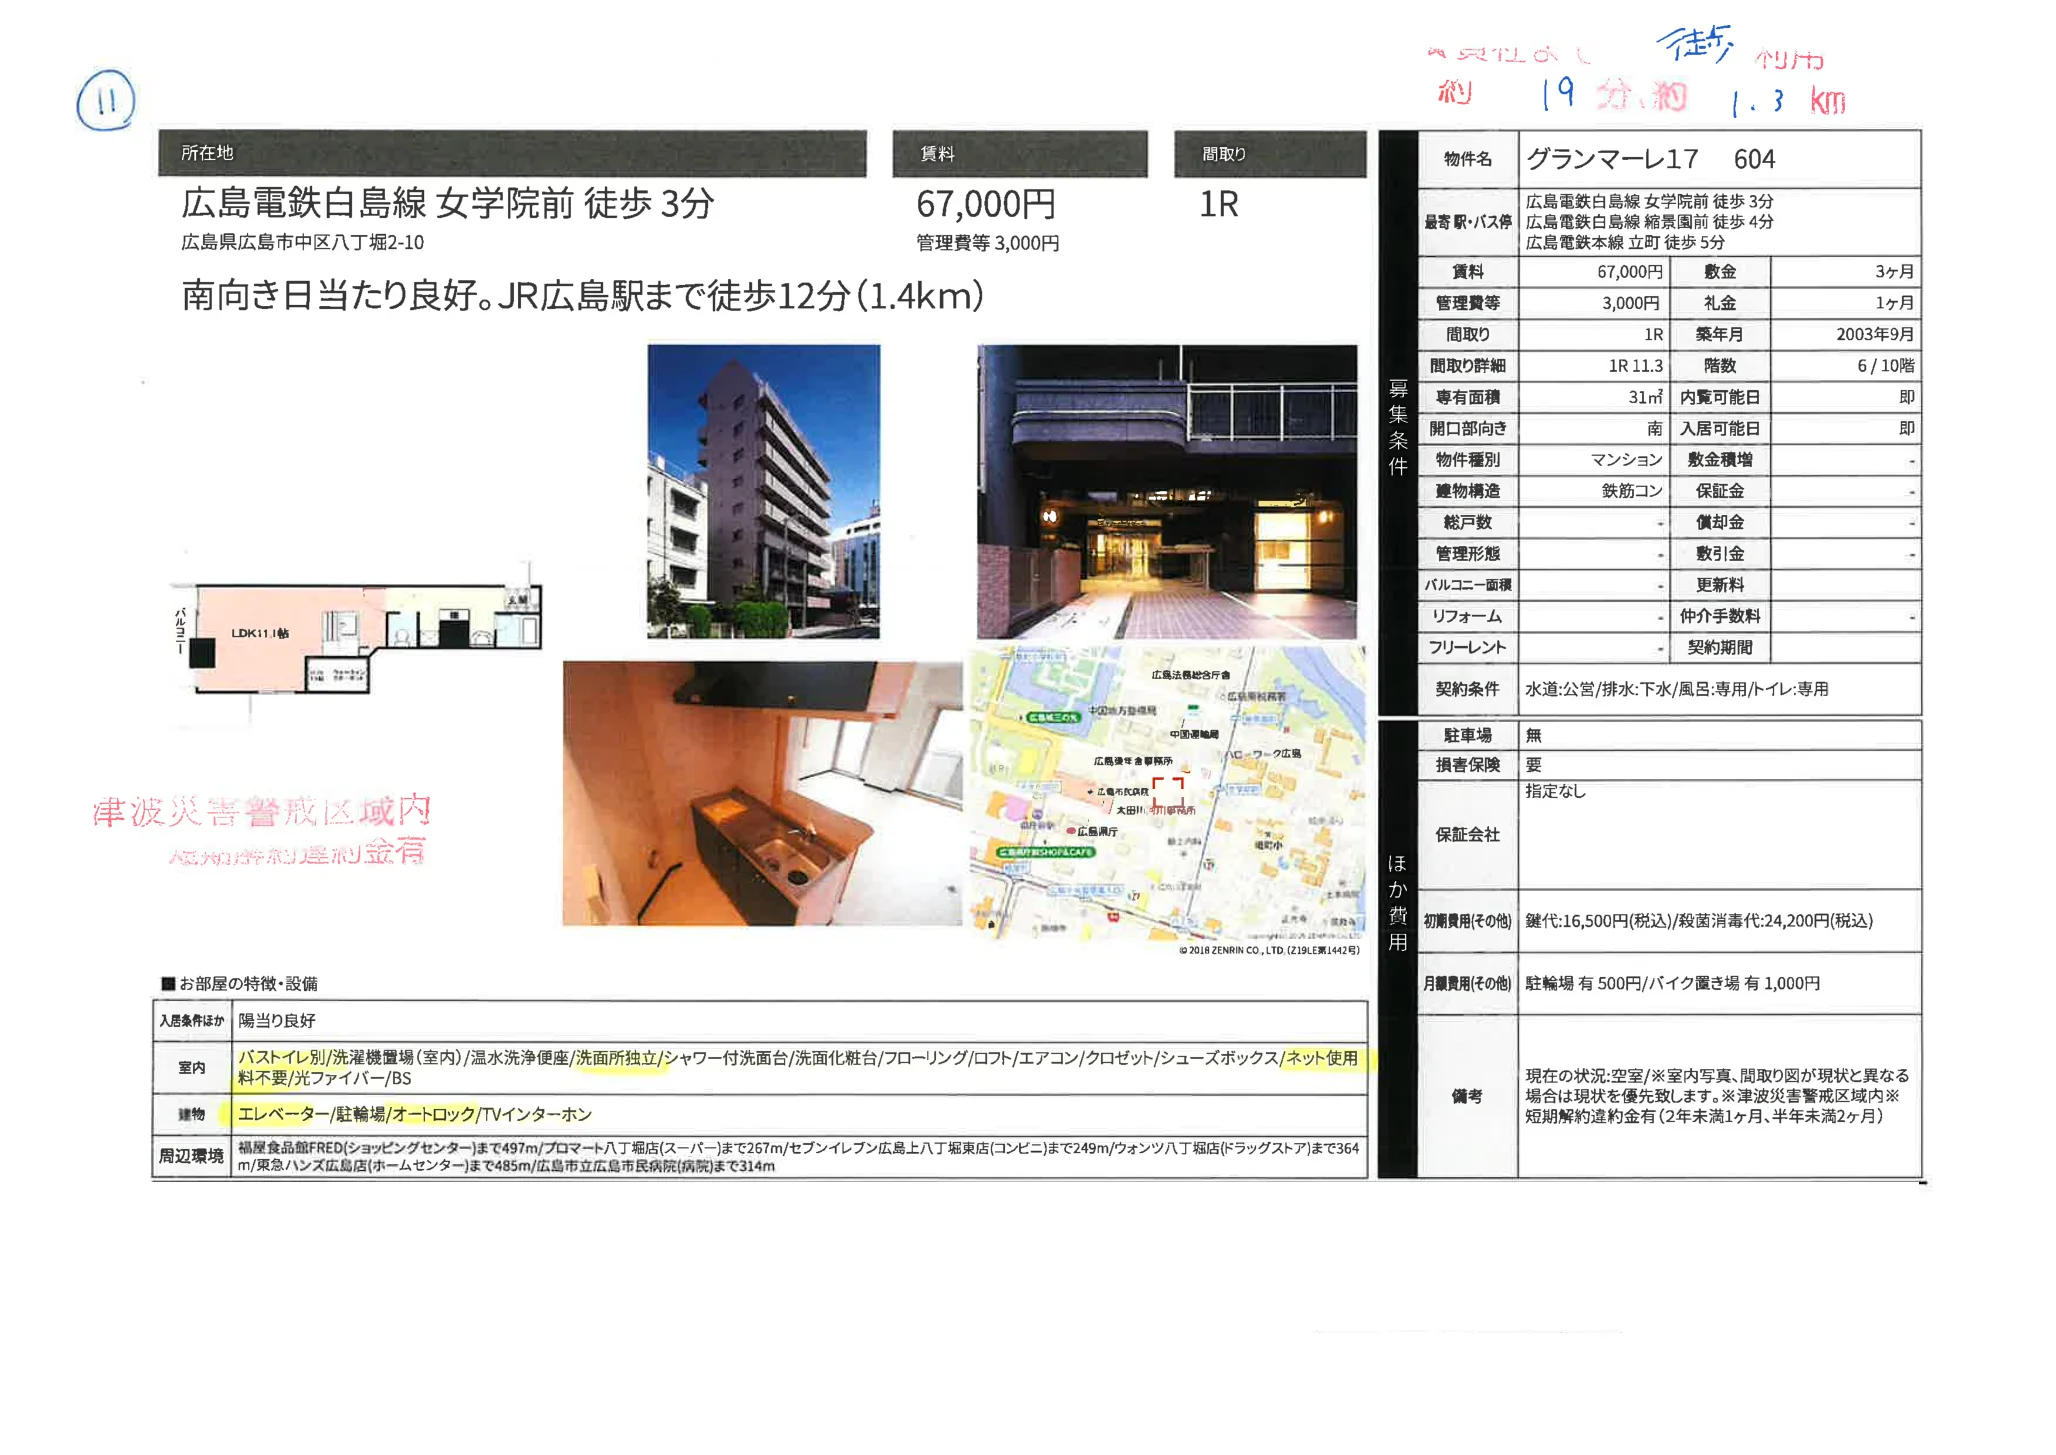Click the night entrance photo

1167,491
